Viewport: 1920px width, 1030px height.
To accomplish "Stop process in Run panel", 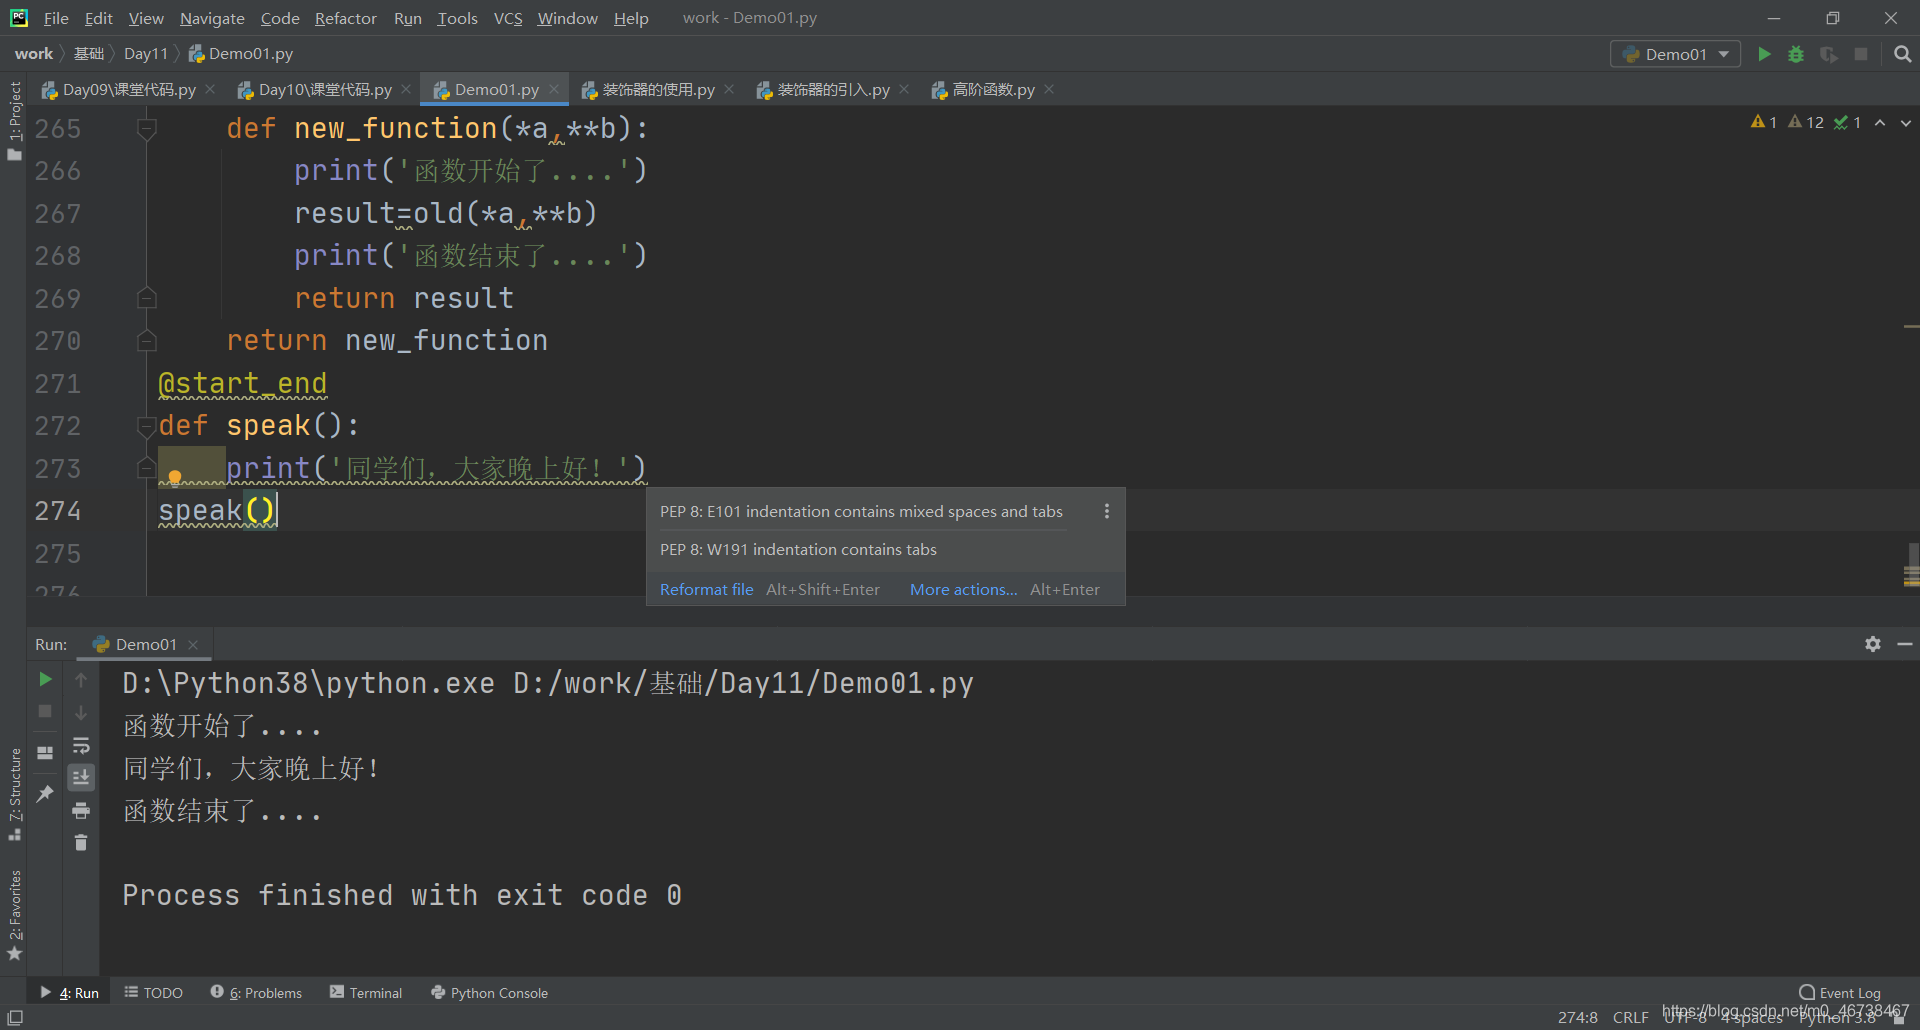I will [45, 711].
